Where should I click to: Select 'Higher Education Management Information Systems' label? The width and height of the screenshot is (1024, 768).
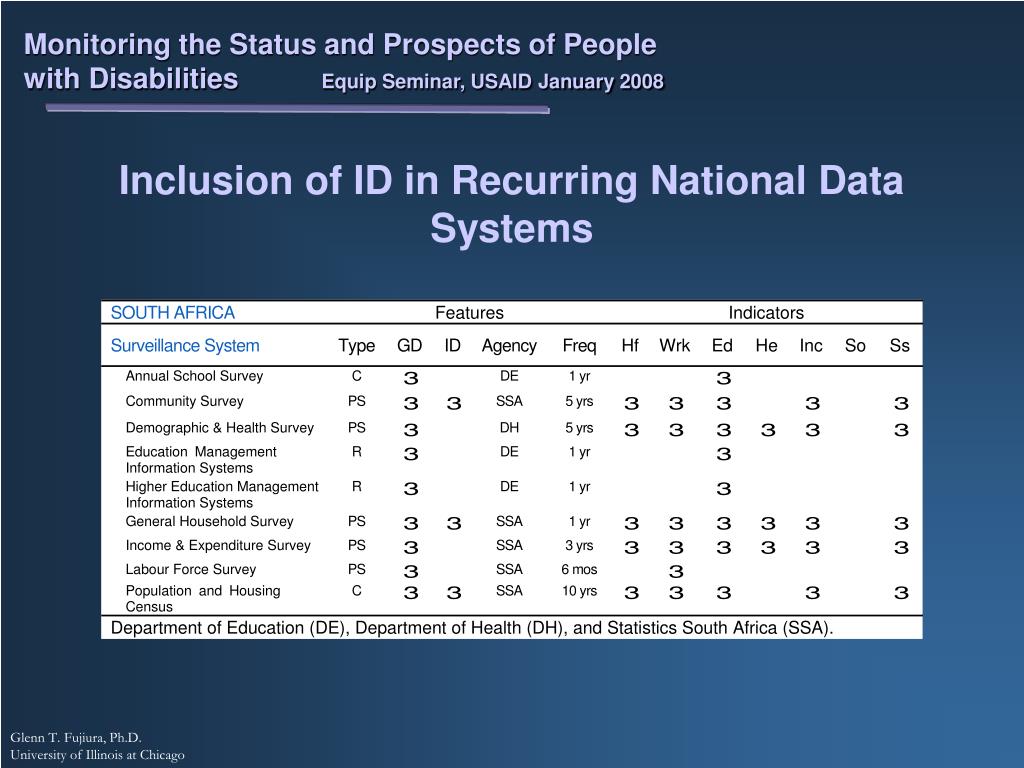(x=222, y=494)
